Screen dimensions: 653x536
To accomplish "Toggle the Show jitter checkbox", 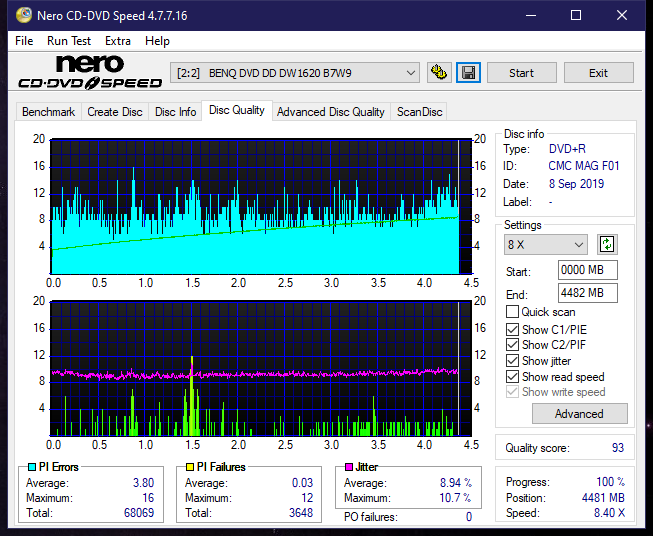I will 512,361.
